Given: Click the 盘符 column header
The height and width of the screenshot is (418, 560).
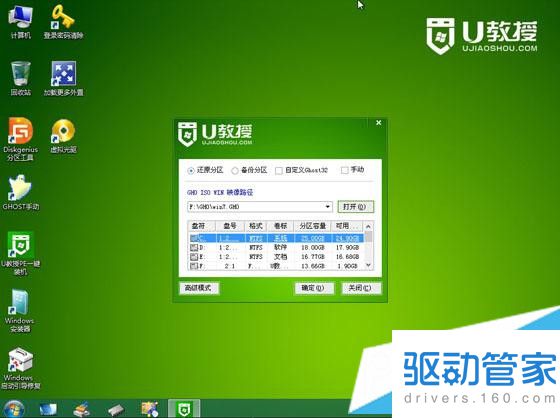Looking at the screenshot, I should tap(201, 226).
